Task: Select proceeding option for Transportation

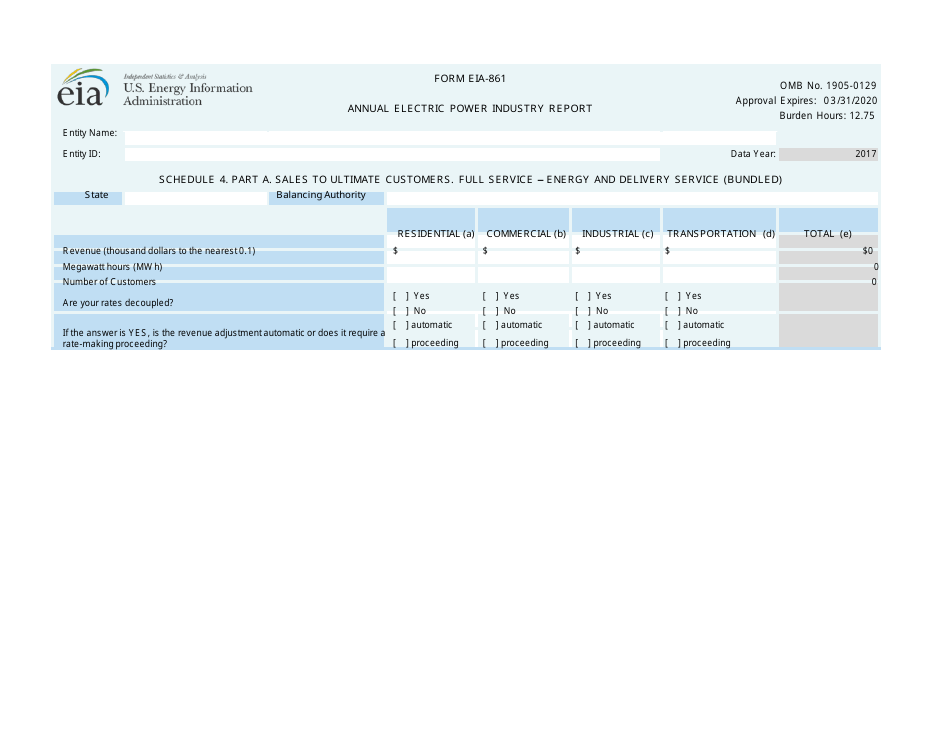Action: (673, 343)
